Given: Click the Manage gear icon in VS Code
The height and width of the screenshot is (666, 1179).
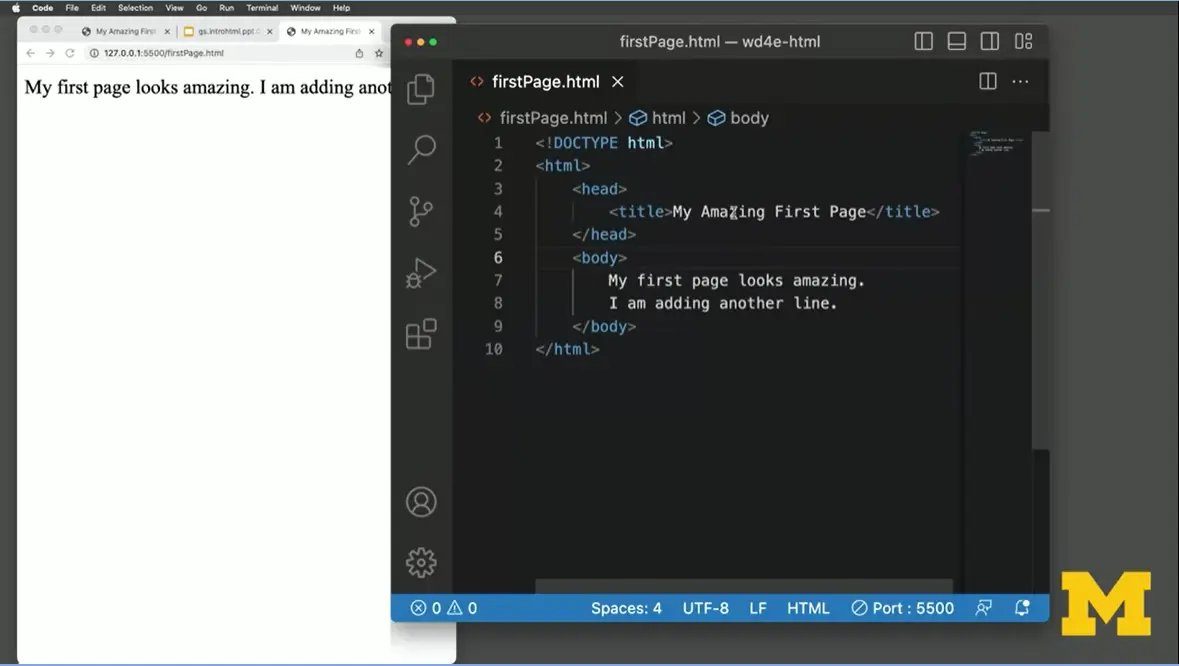Looking at the screenshot, I should (420, 562).
